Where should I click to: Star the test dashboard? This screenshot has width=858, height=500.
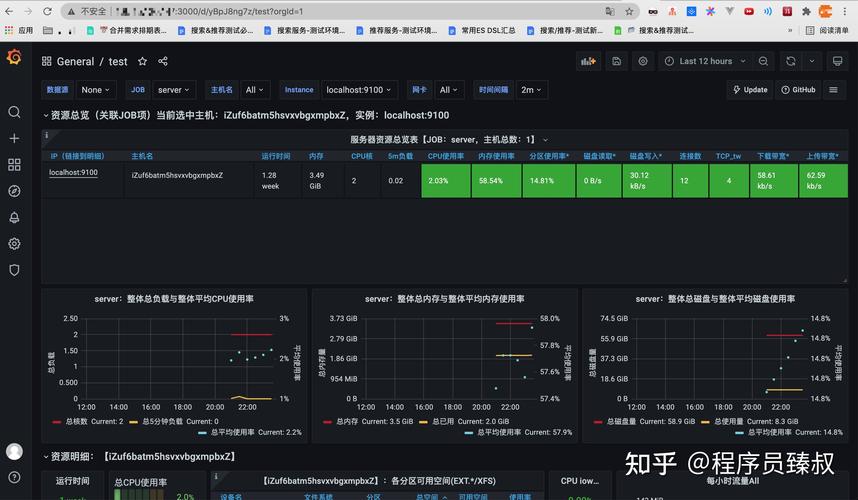point(142,61)
